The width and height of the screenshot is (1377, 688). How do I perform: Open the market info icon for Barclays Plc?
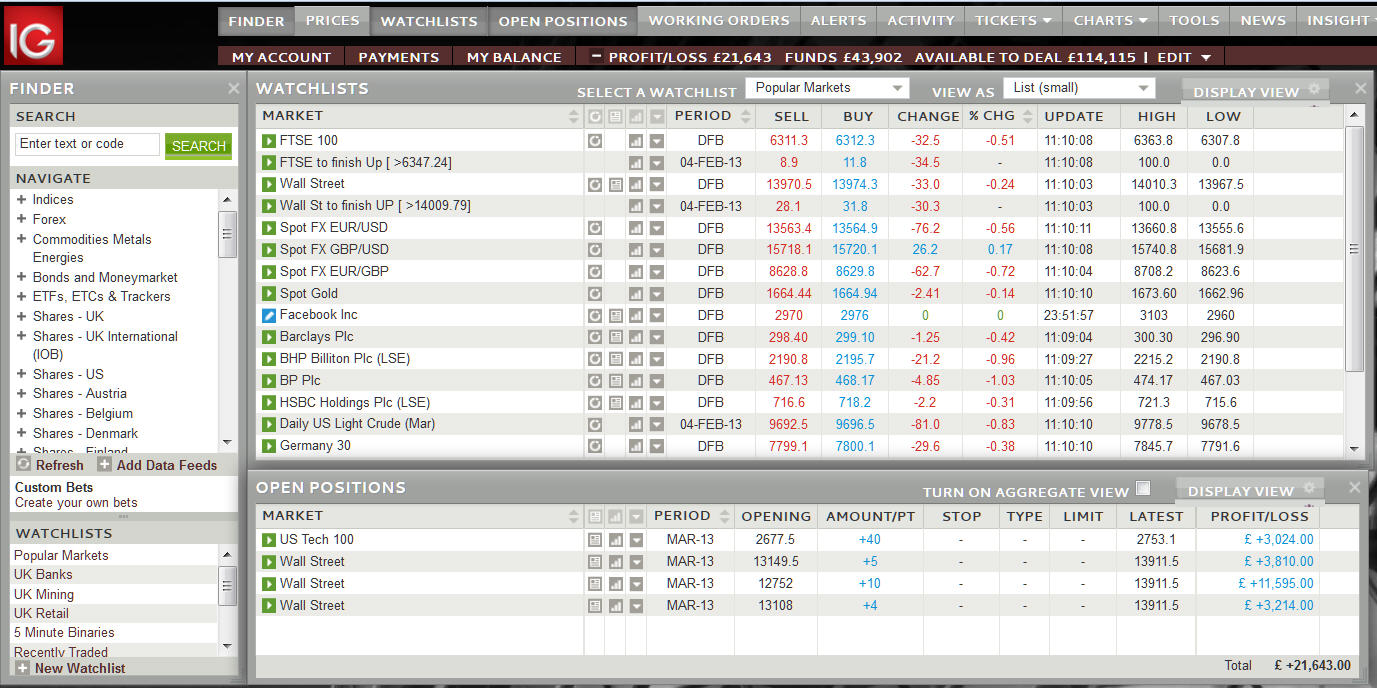615,337
